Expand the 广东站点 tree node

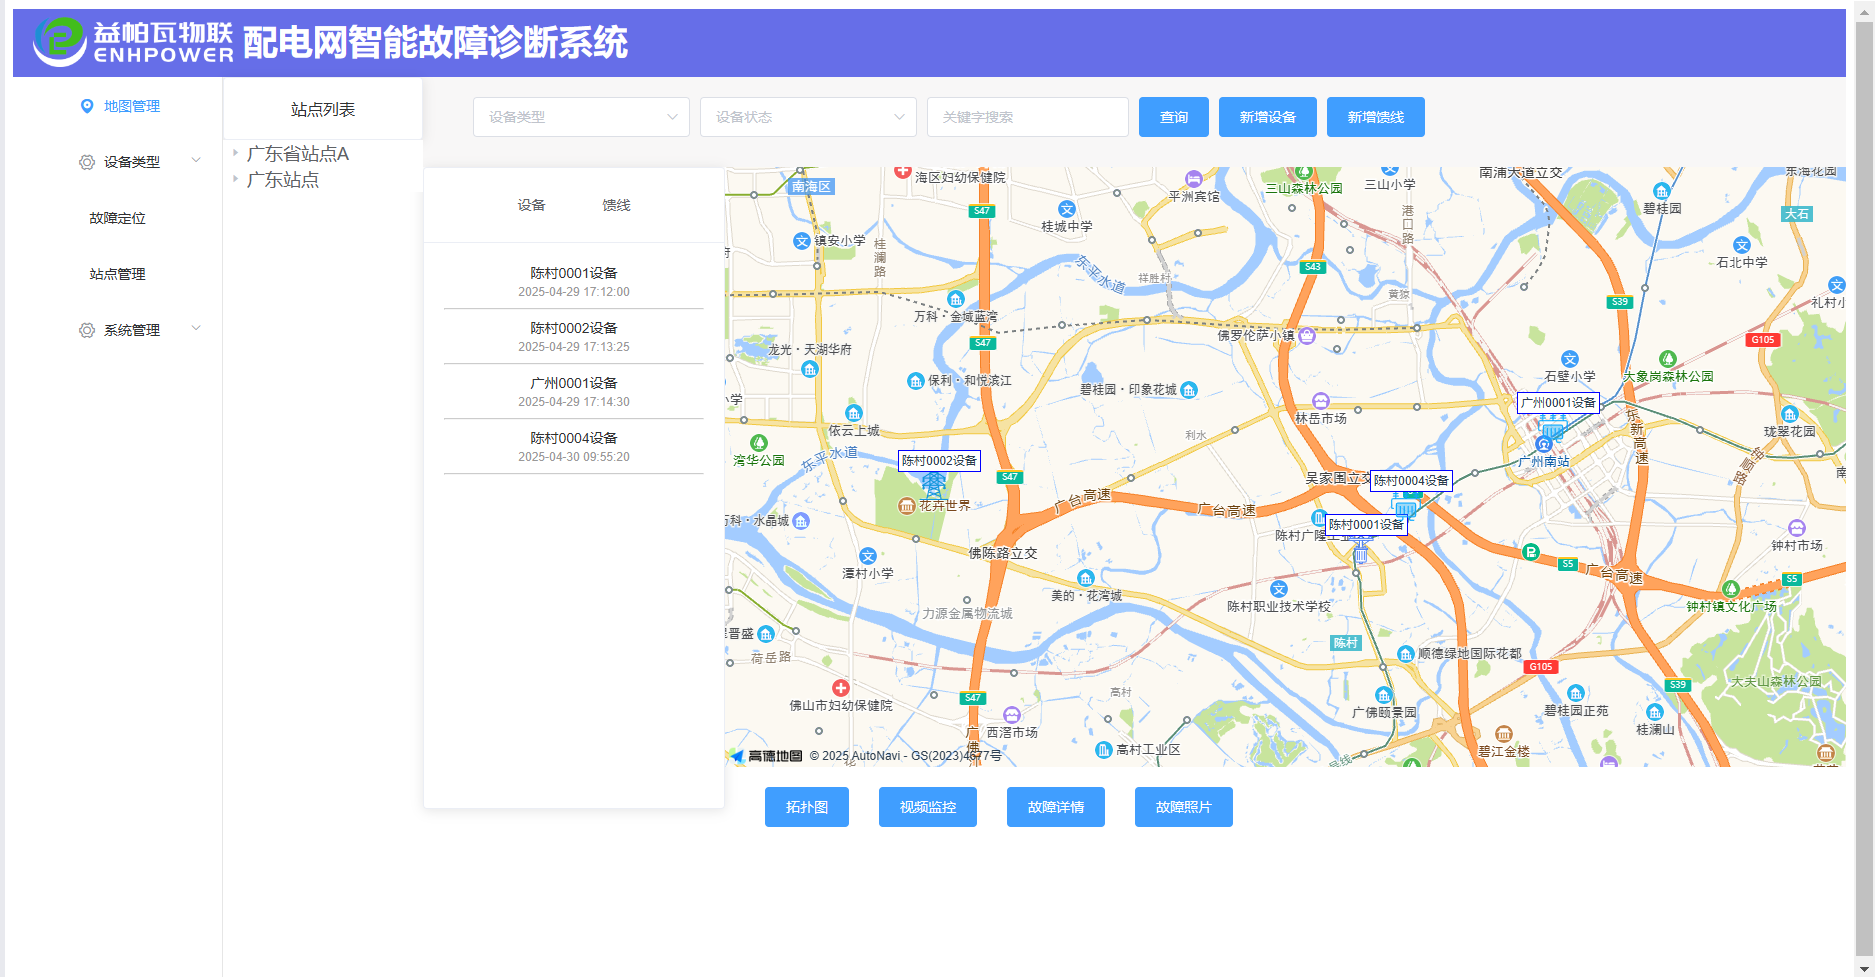tap(235, 179)
